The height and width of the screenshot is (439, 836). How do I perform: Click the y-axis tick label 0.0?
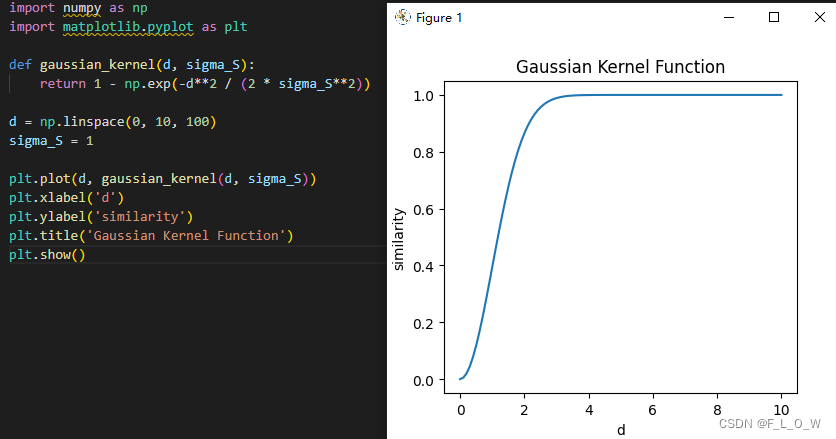(423, 380)
